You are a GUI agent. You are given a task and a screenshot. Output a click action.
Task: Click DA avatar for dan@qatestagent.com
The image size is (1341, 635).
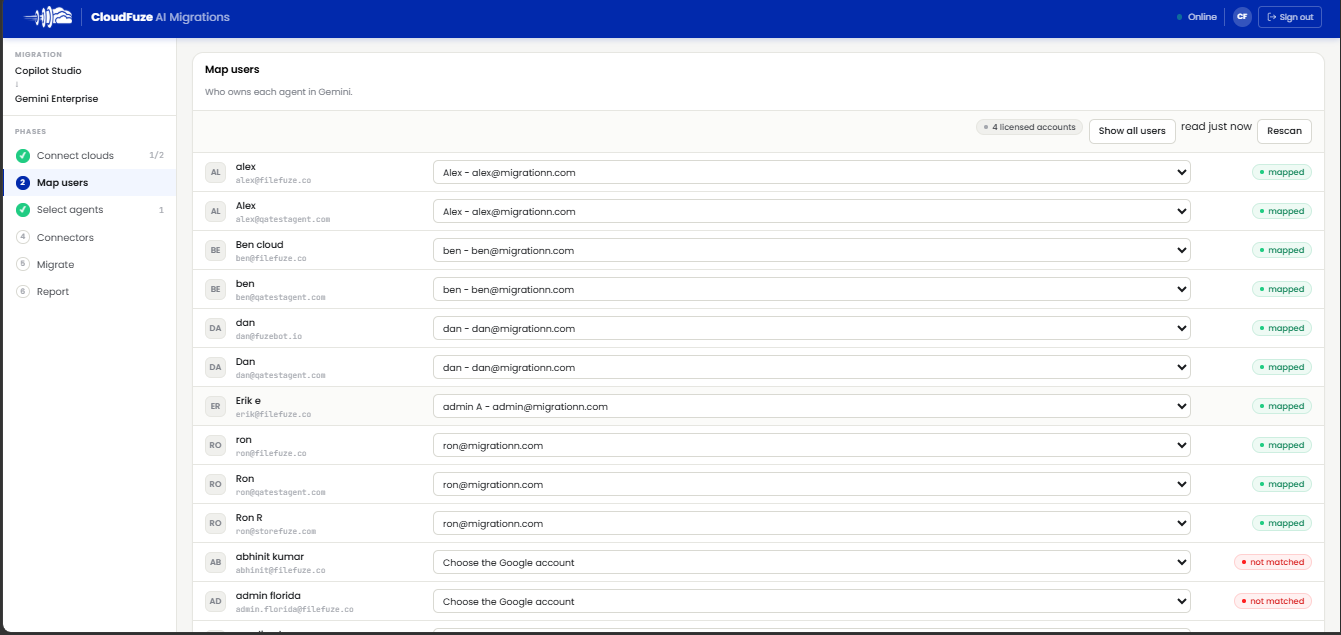[215, 367]
